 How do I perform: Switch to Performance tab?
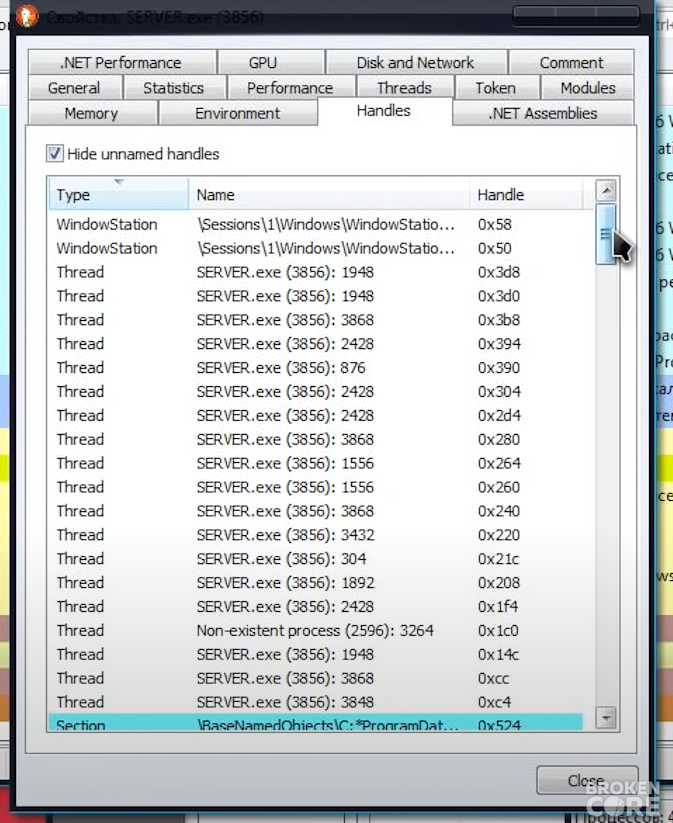click(290, 88)
